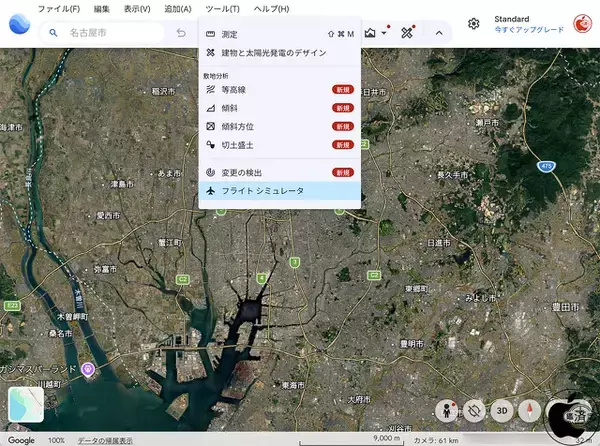Click the 大府市 map label
The image size is (600, 446).
359,399
